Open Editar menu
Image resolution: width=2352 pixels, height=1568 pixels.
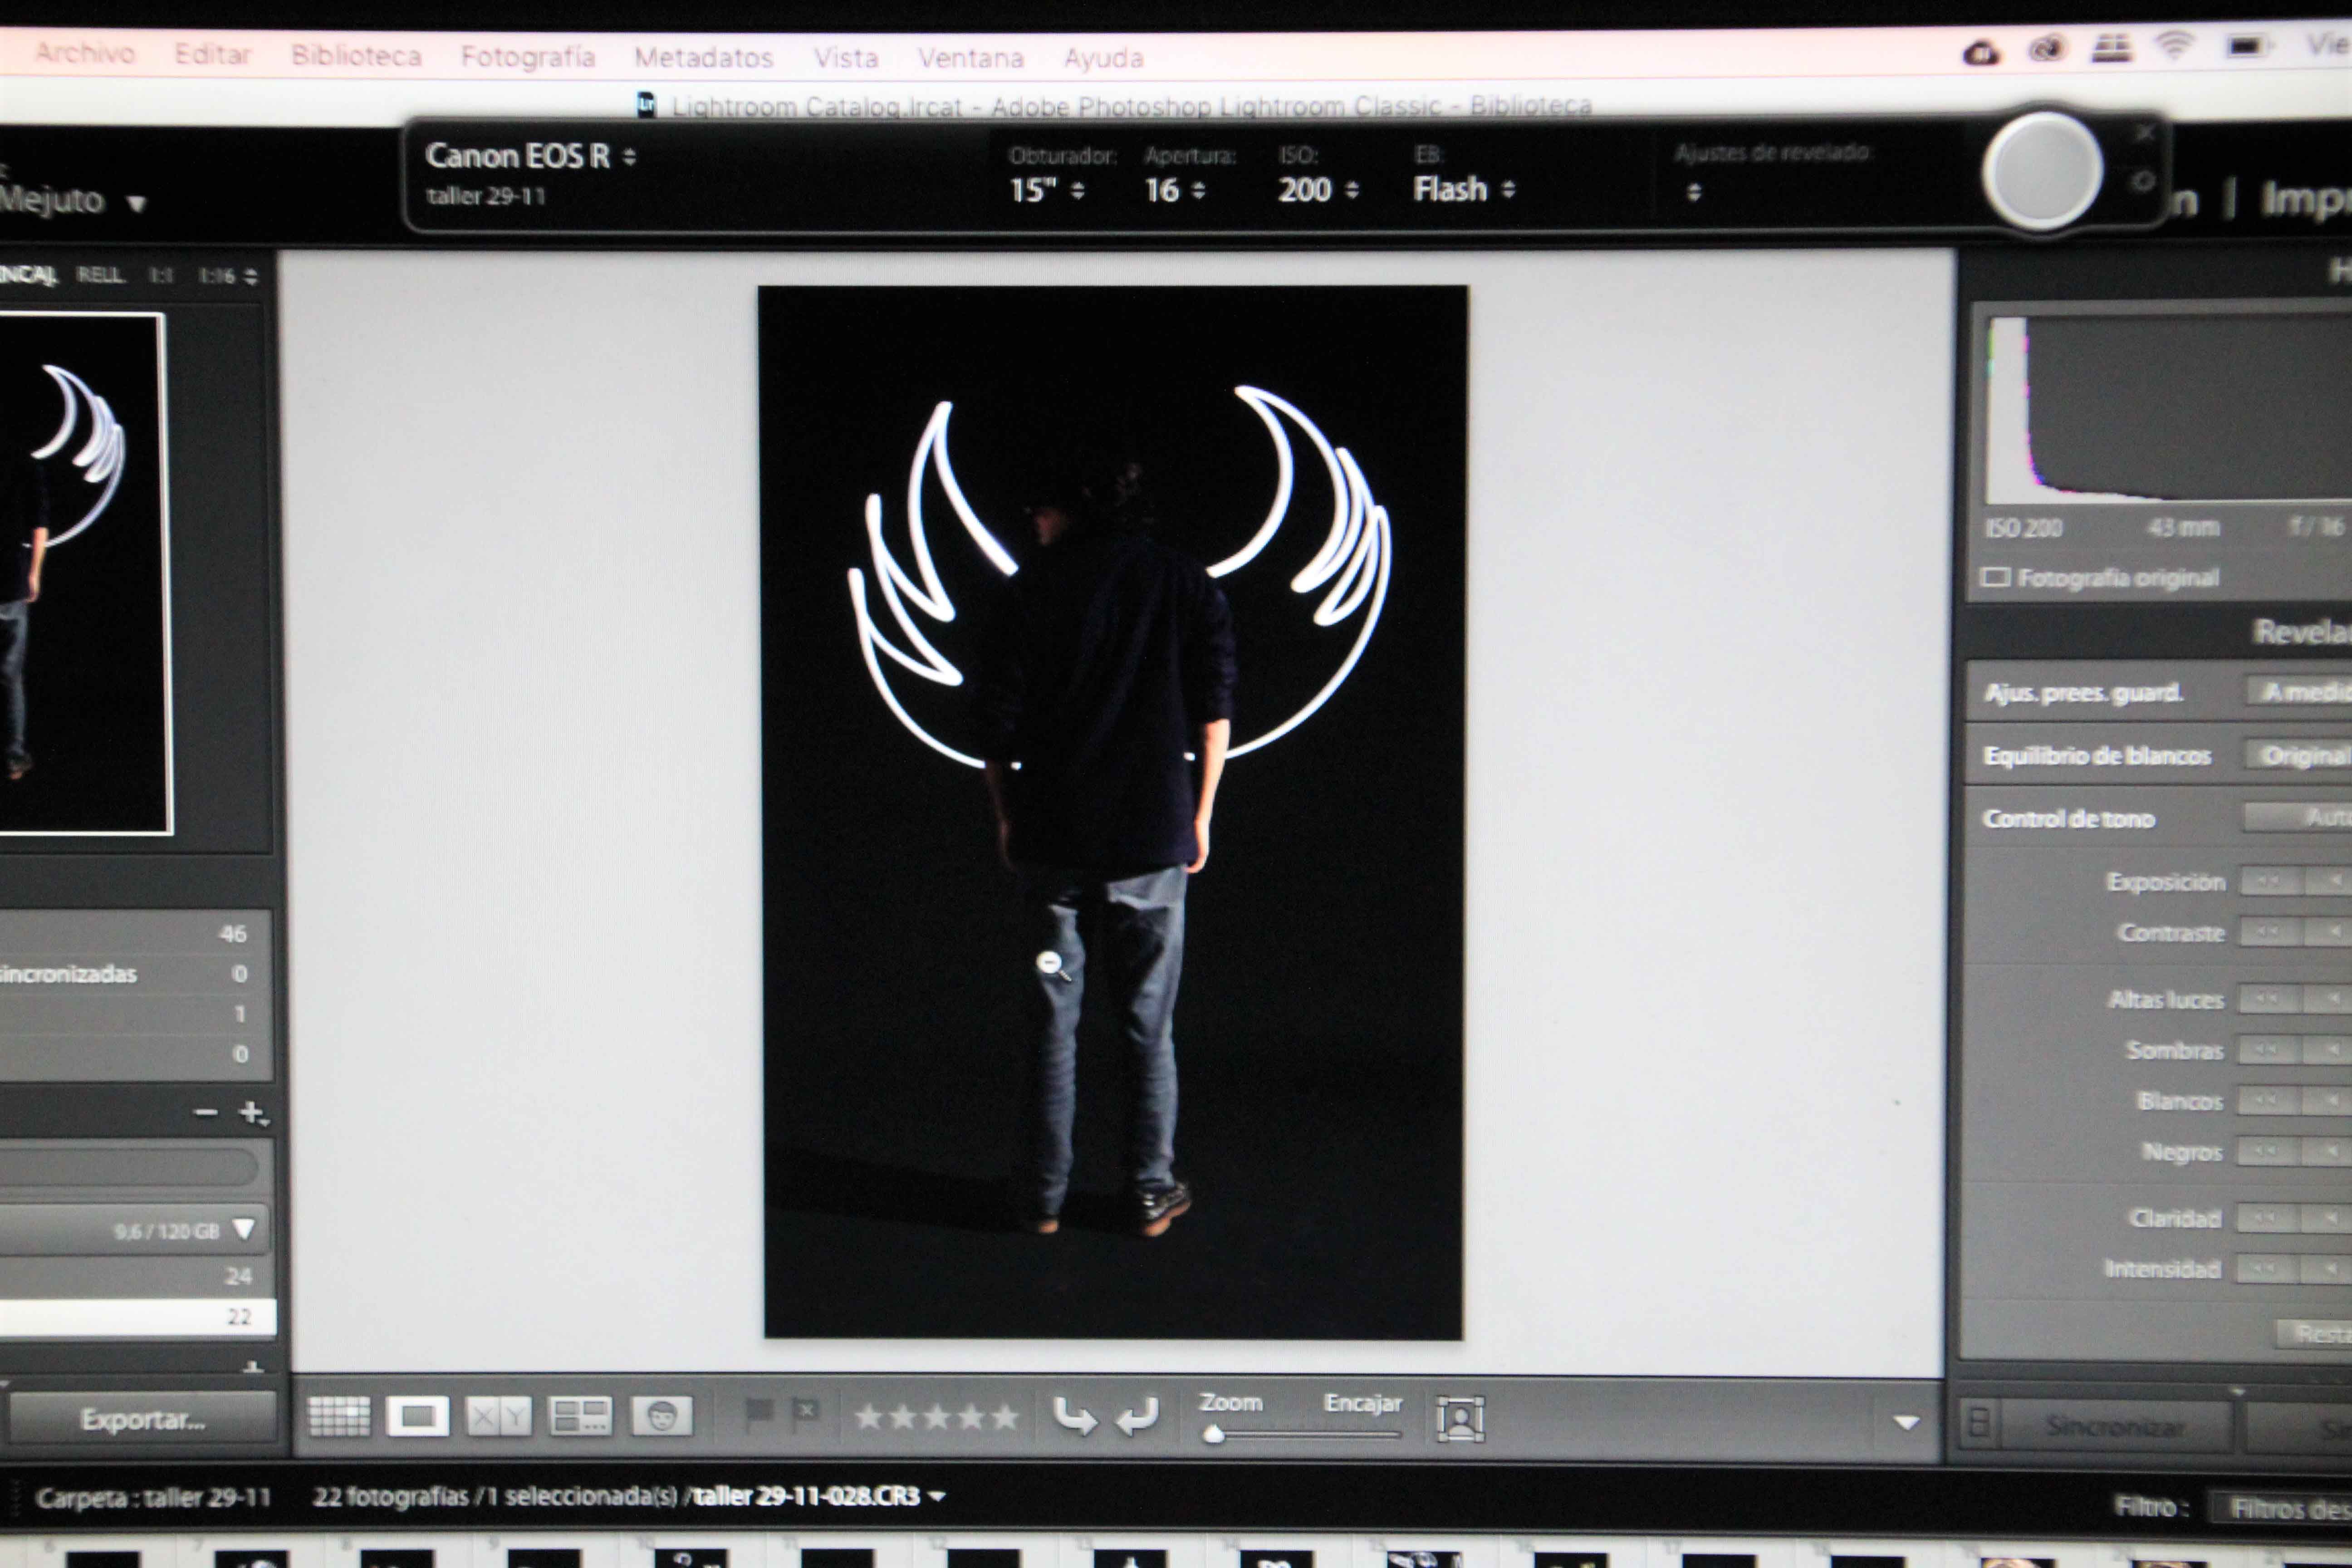tap(212, 54)
